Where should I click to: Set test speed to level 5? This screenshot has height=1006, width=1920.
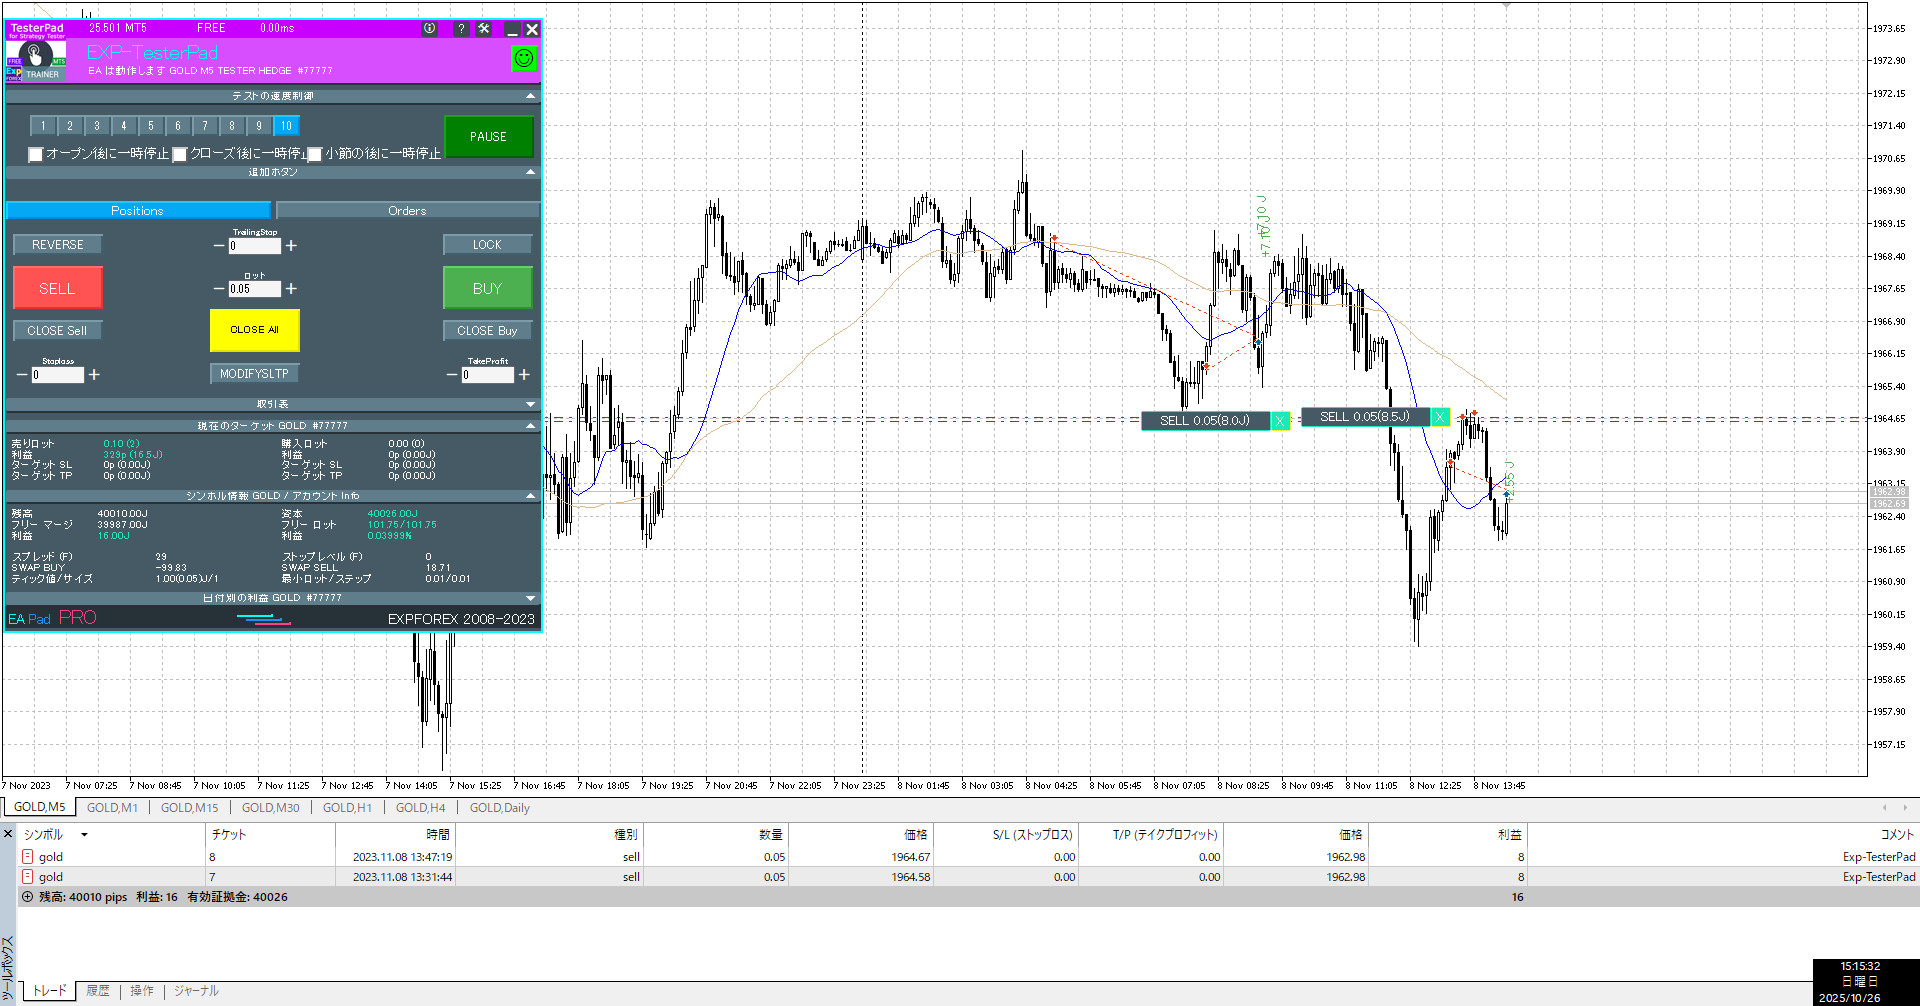pyautogui.click(x=151, y=126)
